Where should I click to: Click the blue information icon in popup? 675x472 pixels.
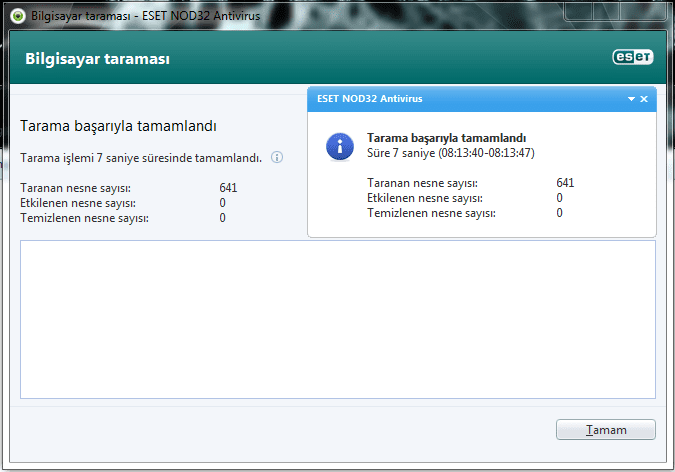tap(340, 146)
